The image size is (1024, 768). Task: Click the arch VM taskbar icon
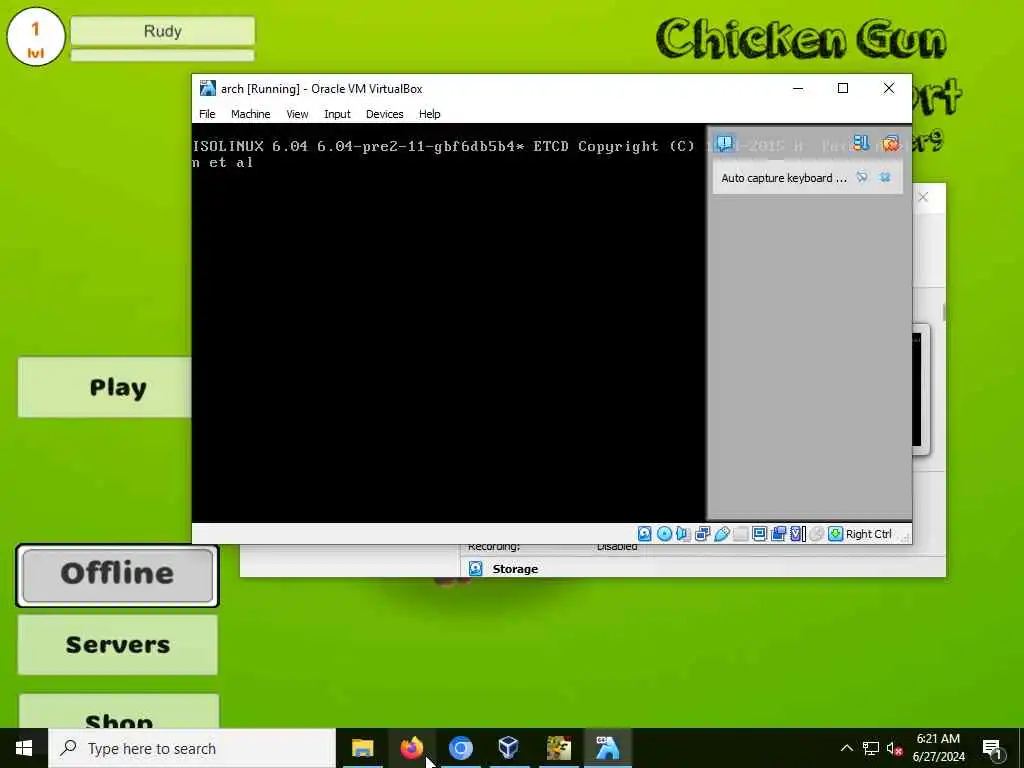click(x=607, y=748)
